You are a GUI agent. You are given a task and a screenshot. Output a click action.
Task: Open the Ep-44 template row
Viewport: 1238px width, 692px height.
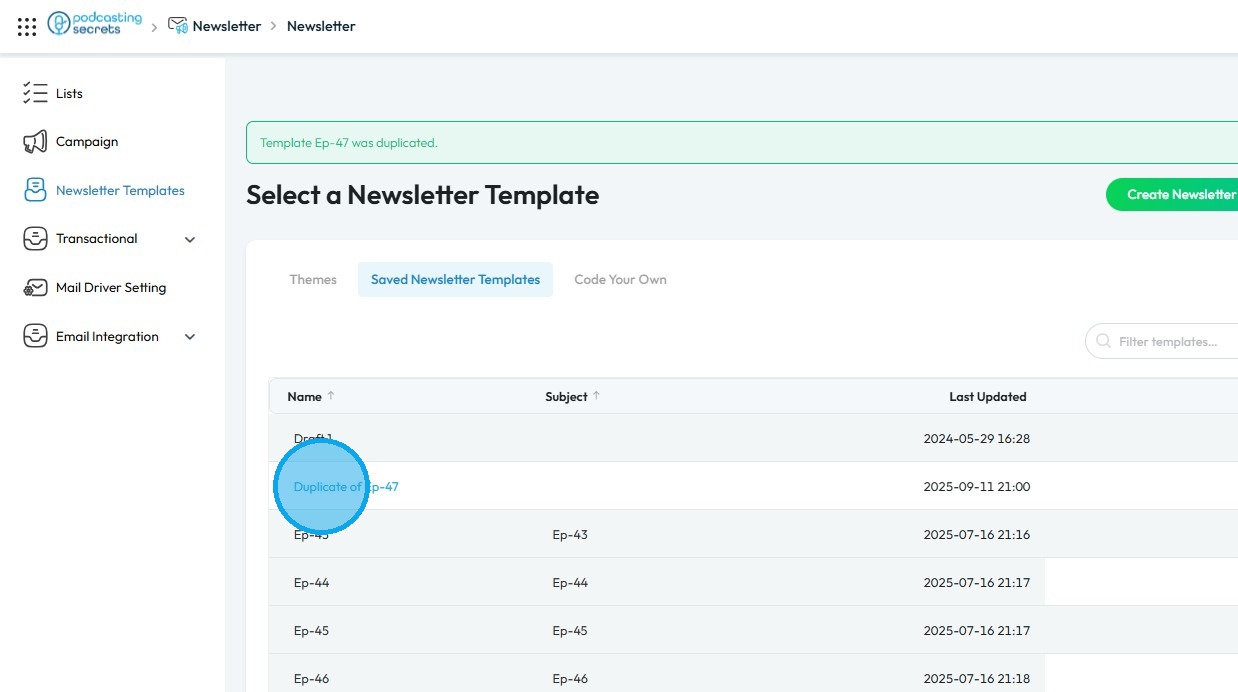(x=312, y=583)
